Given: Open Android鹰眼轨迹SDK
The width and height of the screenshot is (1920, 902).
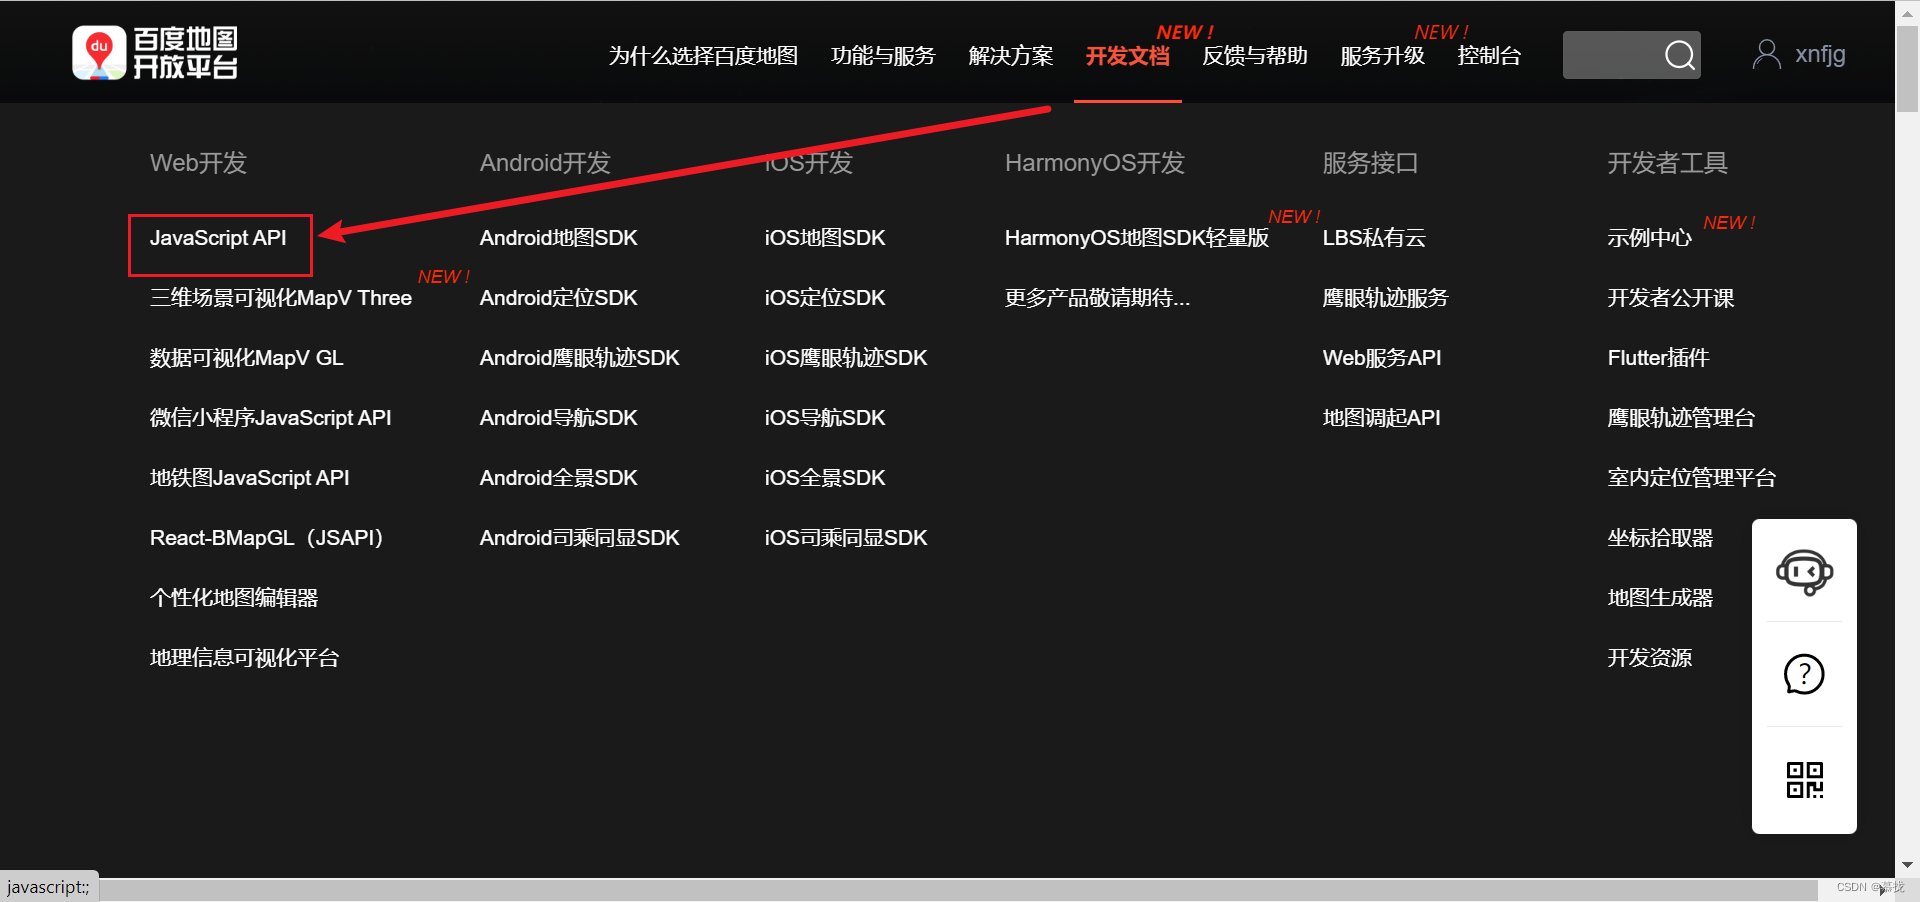Looking at the screenshot, I should [580, 358].
